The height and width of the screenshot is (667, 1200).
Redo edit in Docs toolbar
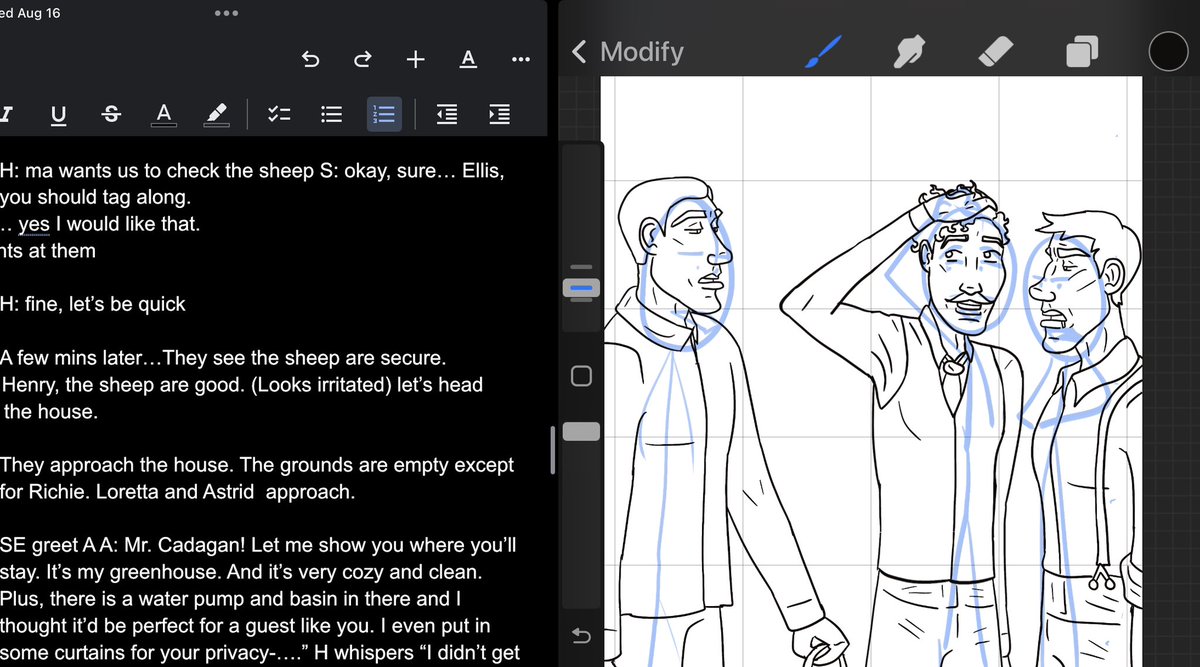click(x=363, y=60)
